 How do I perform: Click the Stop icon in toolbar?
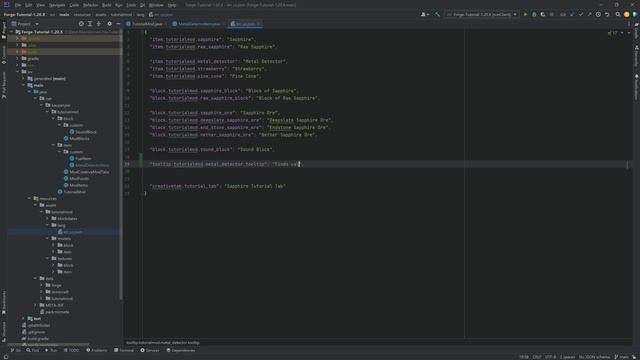click(x=551, y=14)
